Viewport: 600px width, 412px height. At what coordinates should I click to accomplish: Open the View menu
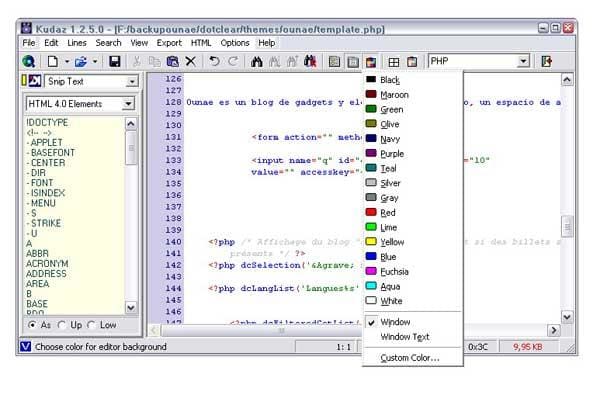tap(139, 43)
